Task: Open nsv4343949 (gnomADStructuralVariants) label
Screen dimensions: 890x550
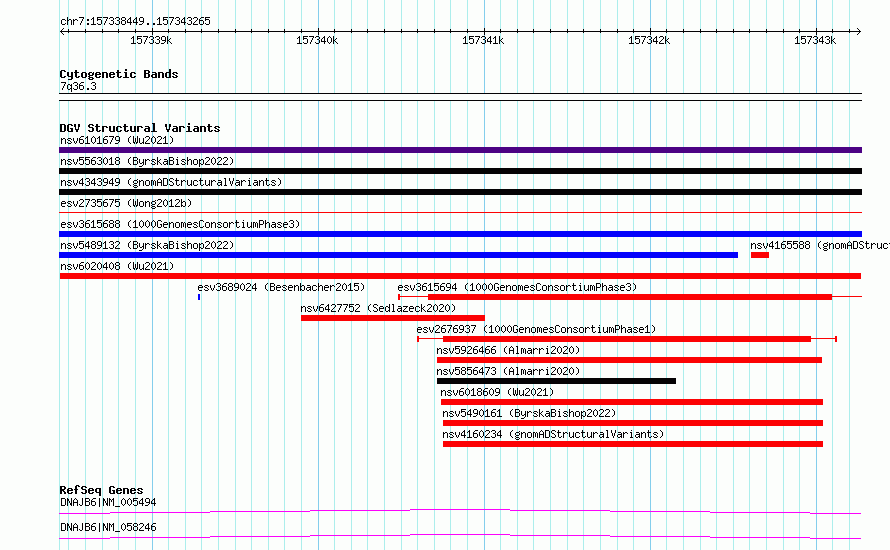Action: click(171, 182)
